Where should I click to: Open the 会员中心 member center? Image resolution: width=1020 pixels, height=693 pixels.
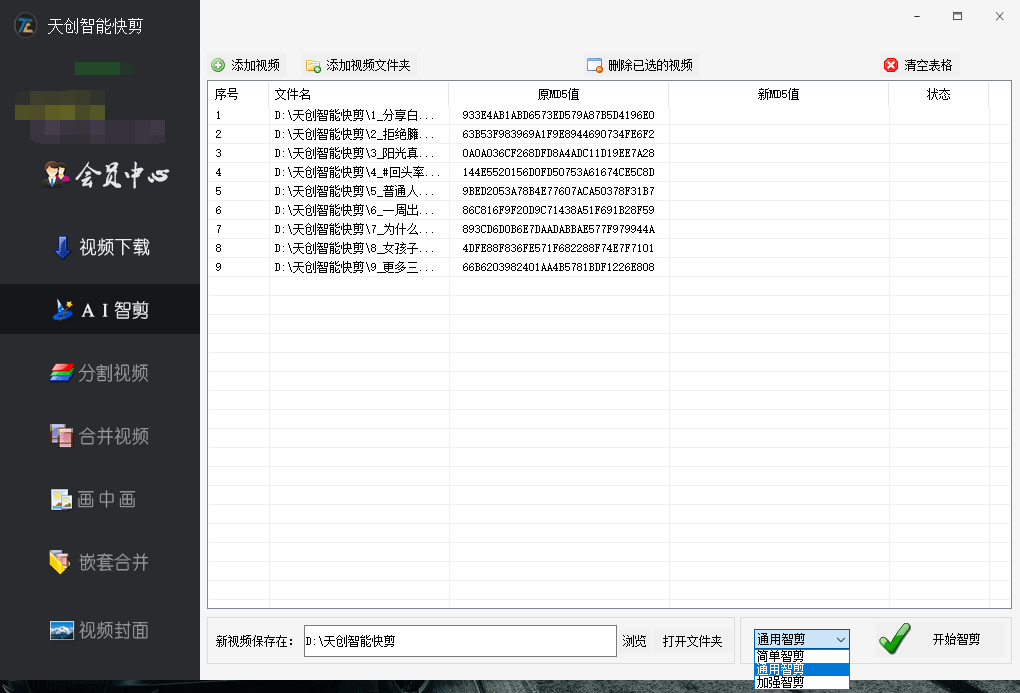coord(100,175)
